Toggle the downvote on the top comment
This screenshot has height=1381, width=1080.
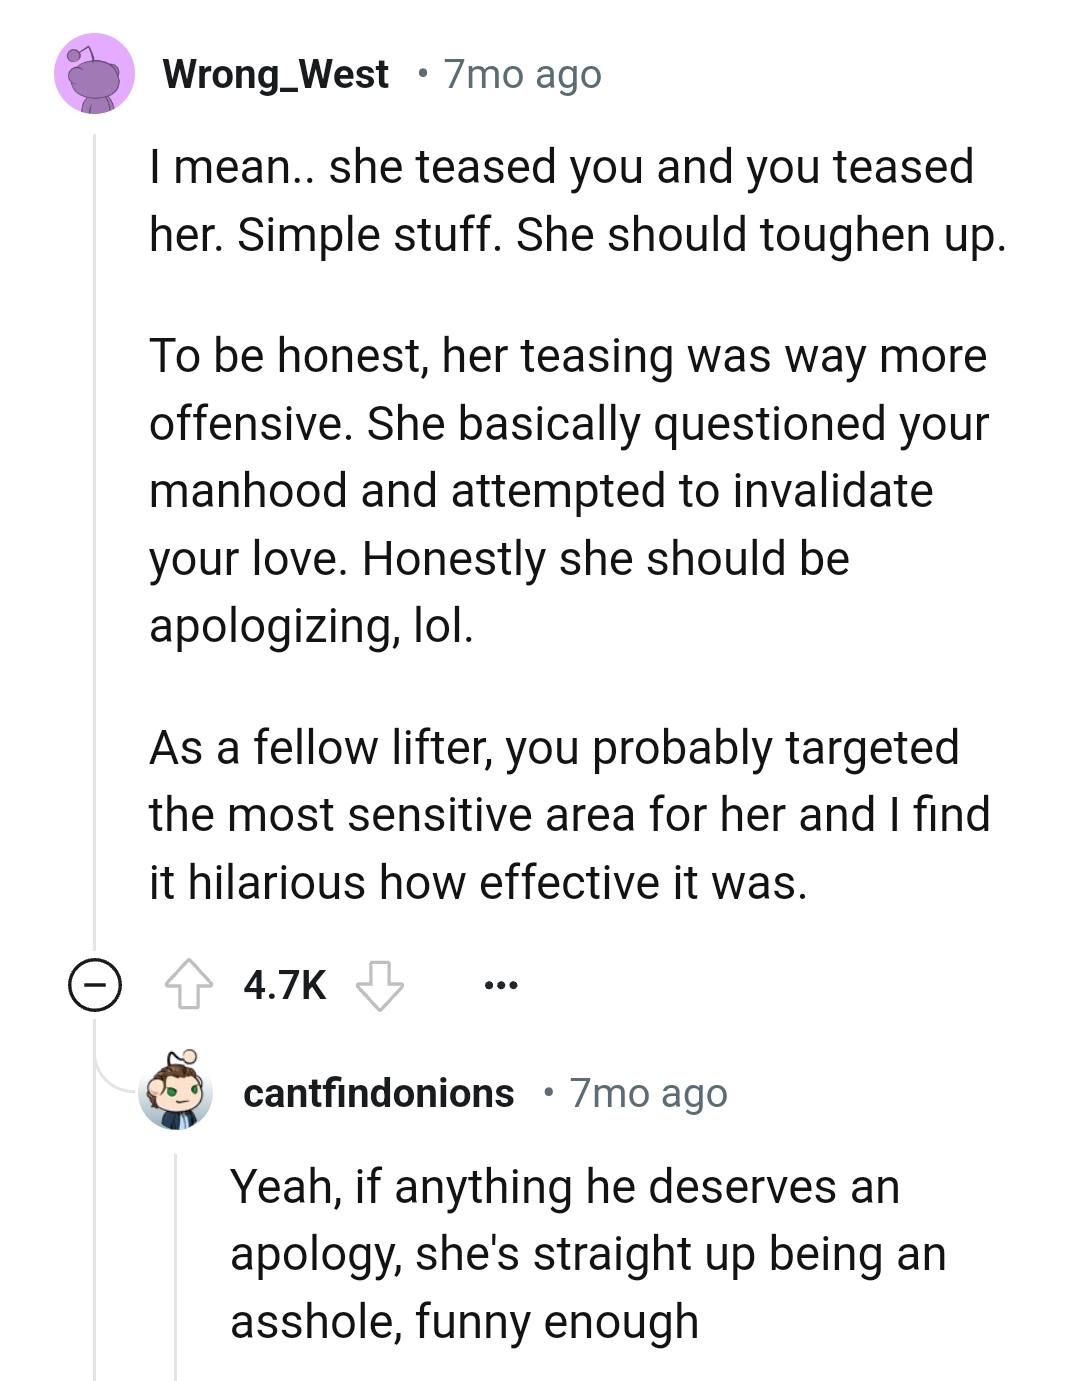(381, 985)
